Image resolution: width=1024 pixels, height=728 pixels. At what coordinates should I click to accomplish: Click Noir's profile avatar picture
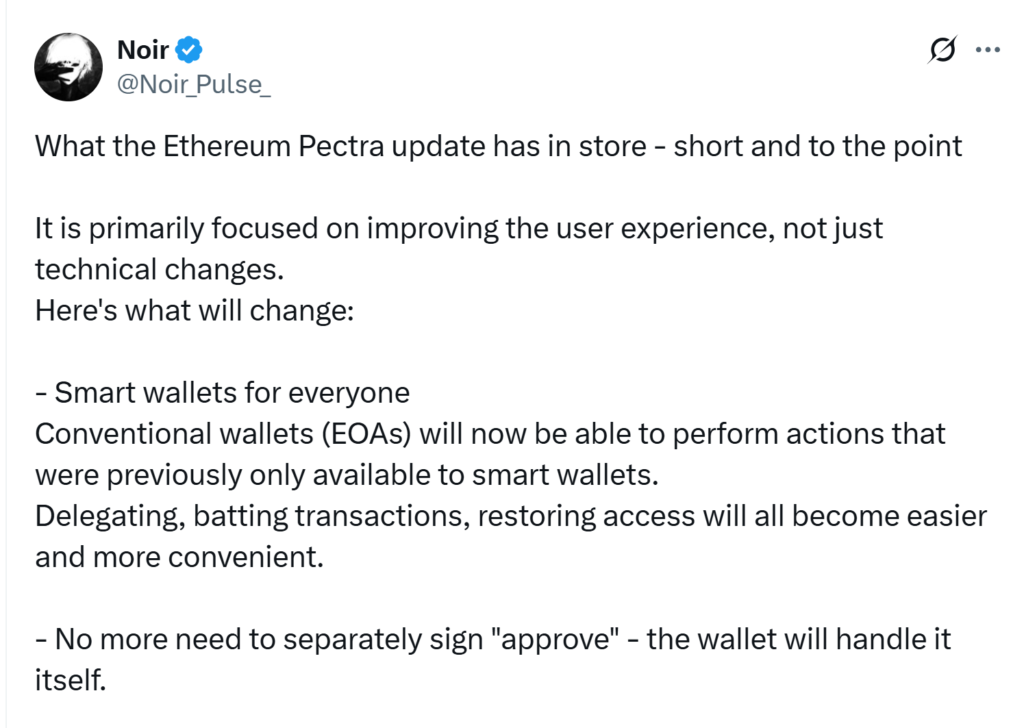(x=68, y=66)
